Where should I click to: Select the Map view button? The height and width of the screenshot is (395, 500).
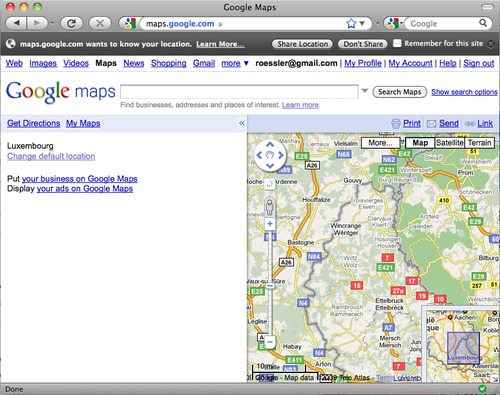tap(420, 143)
